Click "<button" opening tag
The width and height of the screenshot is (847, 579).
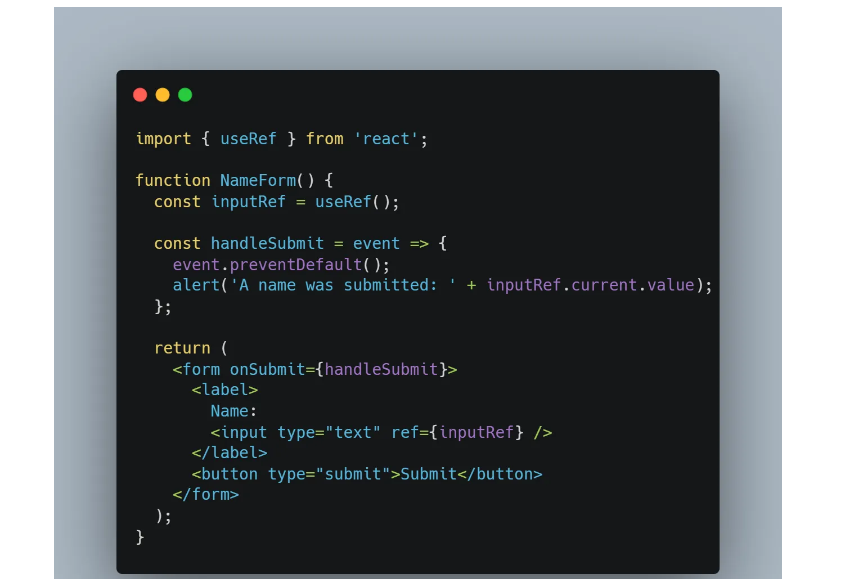225,474
